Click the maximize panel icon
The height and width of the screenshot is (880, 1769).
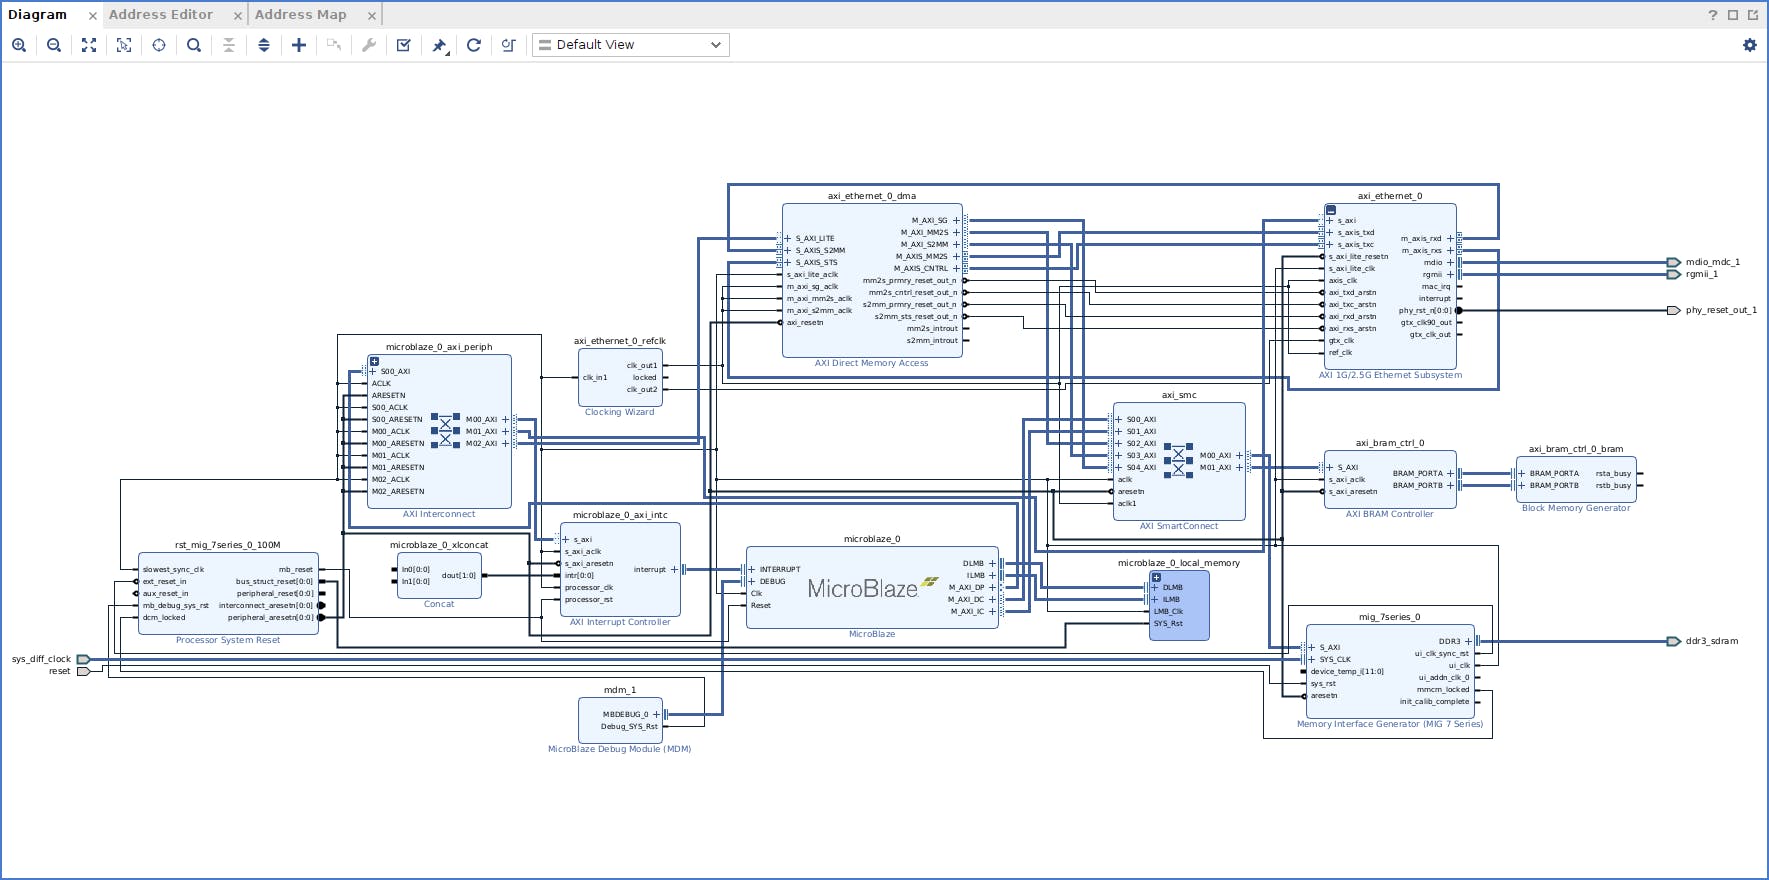(1733, 15)
